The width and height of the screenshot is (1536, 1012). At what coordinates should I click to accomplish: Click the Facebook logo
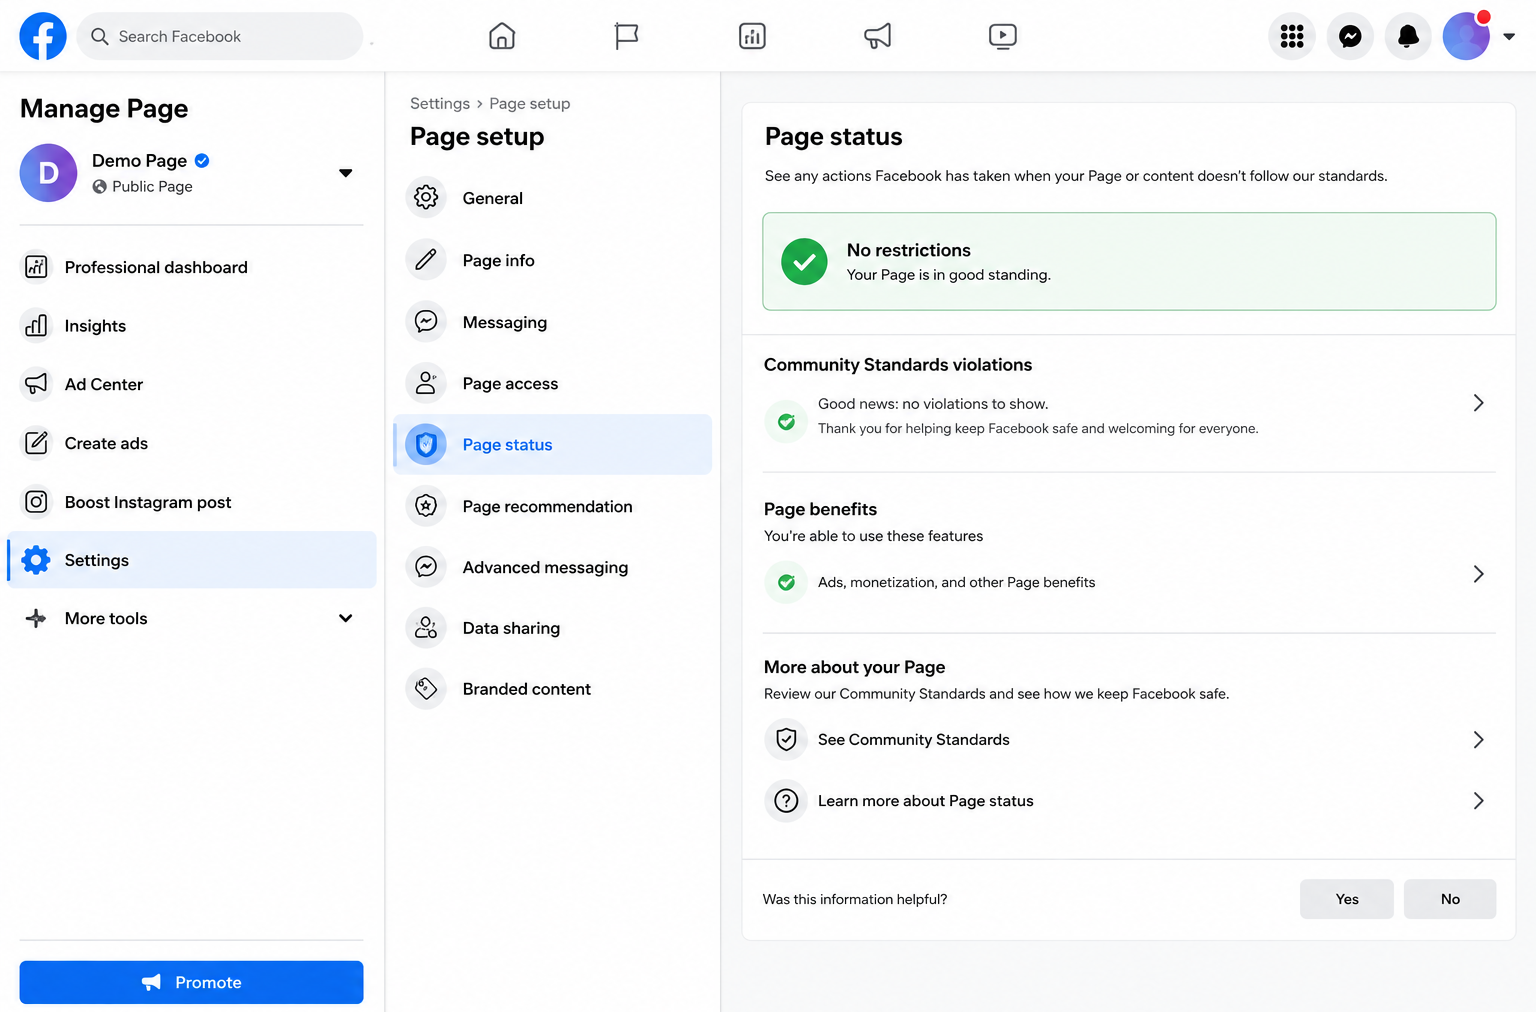coord(43,36)
